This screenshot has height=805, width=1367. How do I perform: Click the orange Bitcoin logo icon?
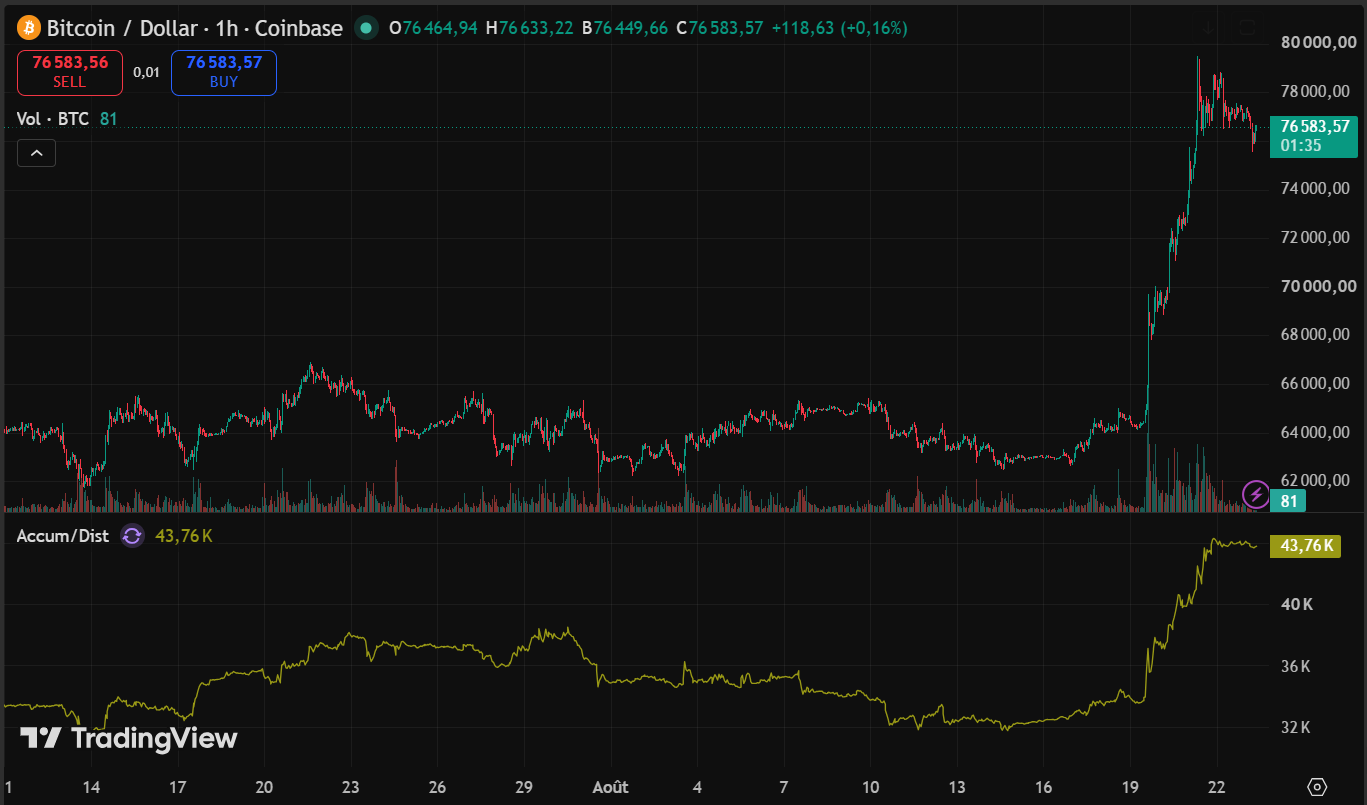click(x=28, y=28)
